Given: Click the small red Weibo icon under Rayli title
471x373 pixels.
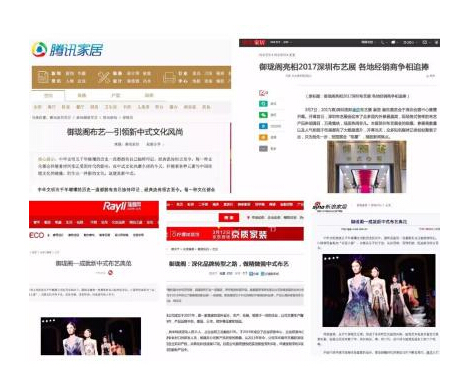Looking at the screenshot, I should coord(110,273).
